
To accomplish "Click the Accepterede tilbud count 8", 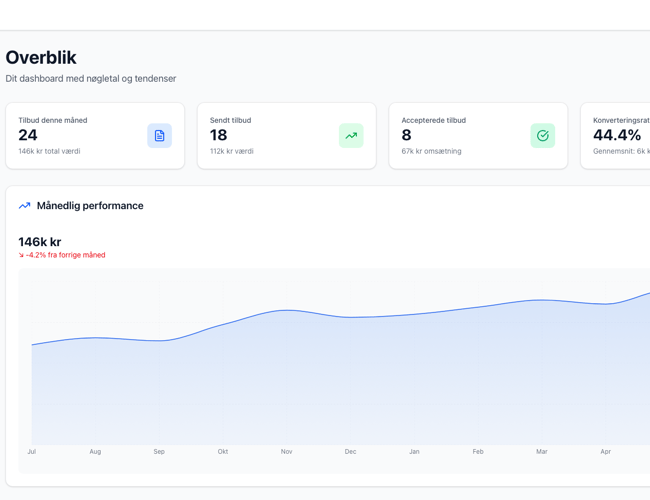I will [x=406, y=135].
